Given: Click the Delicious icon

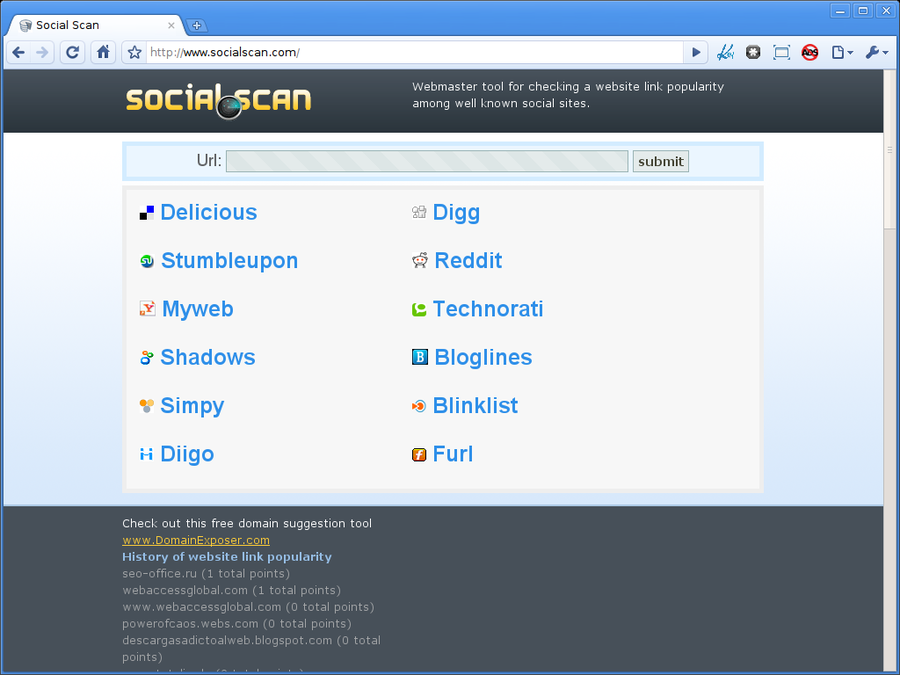Looking at the screenshot, I should [146, 212].
